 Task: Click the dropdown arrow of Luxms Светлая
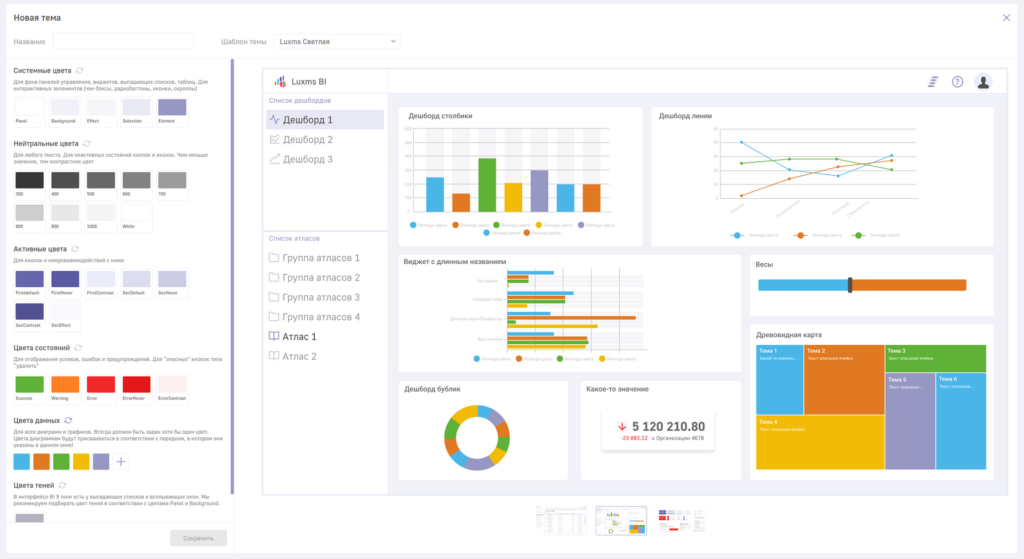click(393, 41)
